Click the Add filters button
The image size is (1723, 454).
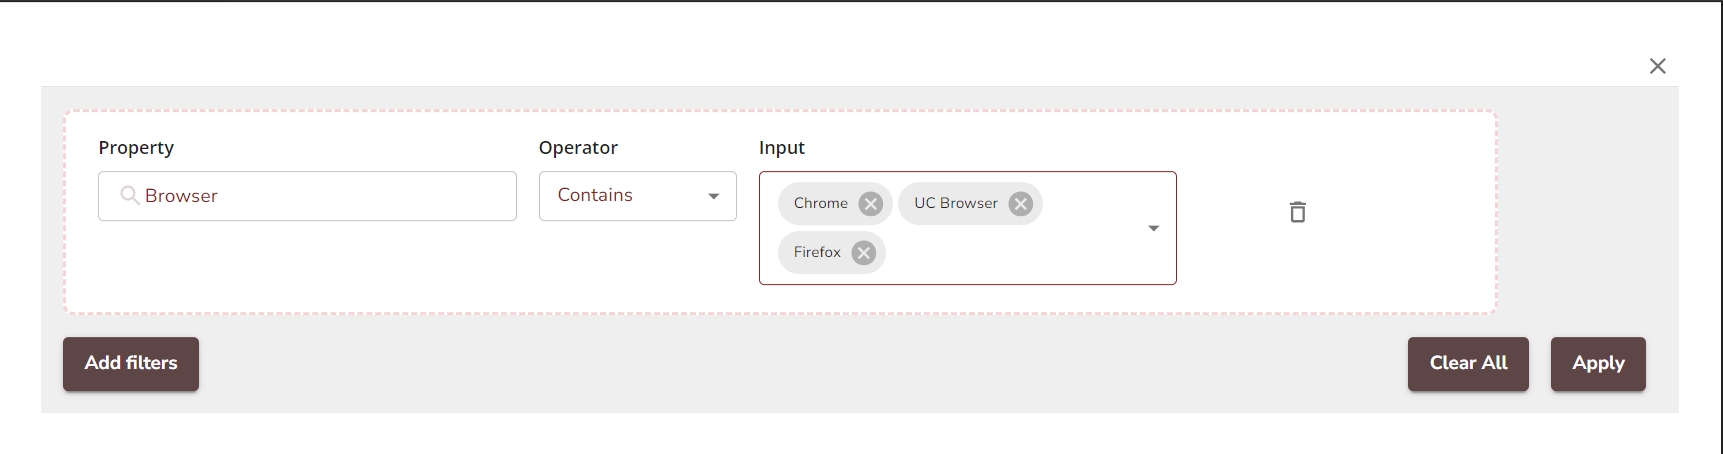point(131,364)
